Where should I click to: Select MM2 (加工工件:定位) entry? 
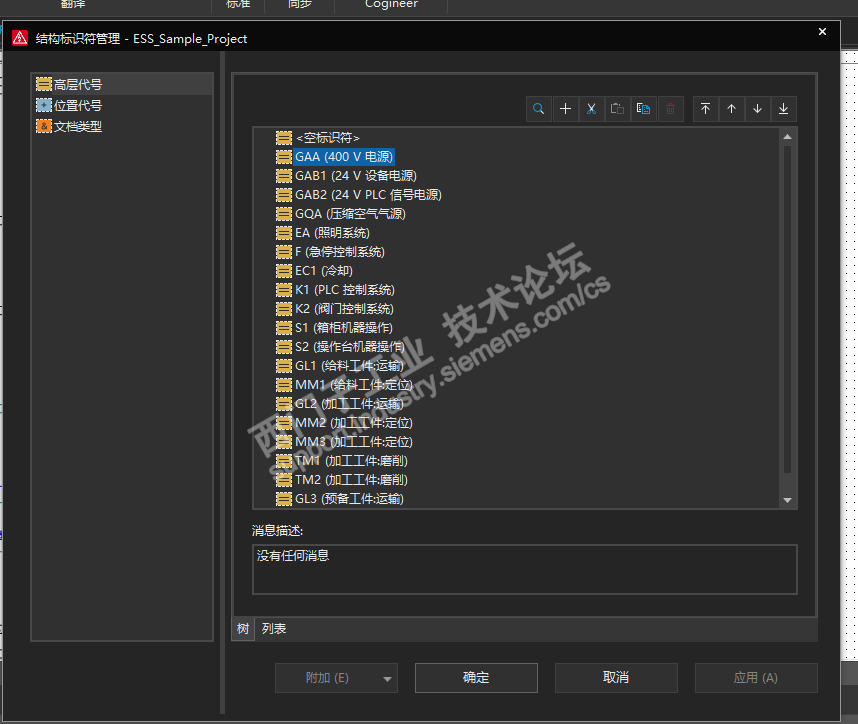pos(353,423)
